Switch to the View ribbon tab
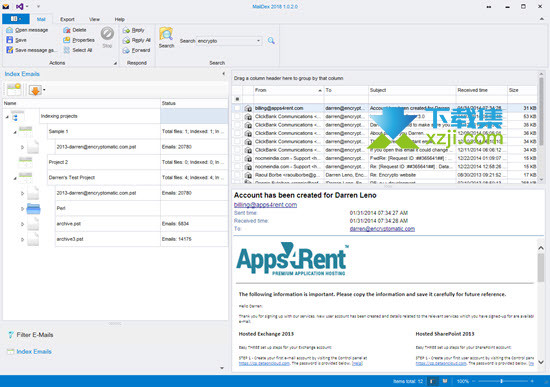Viewport: 550px width, 387px height. pos(94,19)
